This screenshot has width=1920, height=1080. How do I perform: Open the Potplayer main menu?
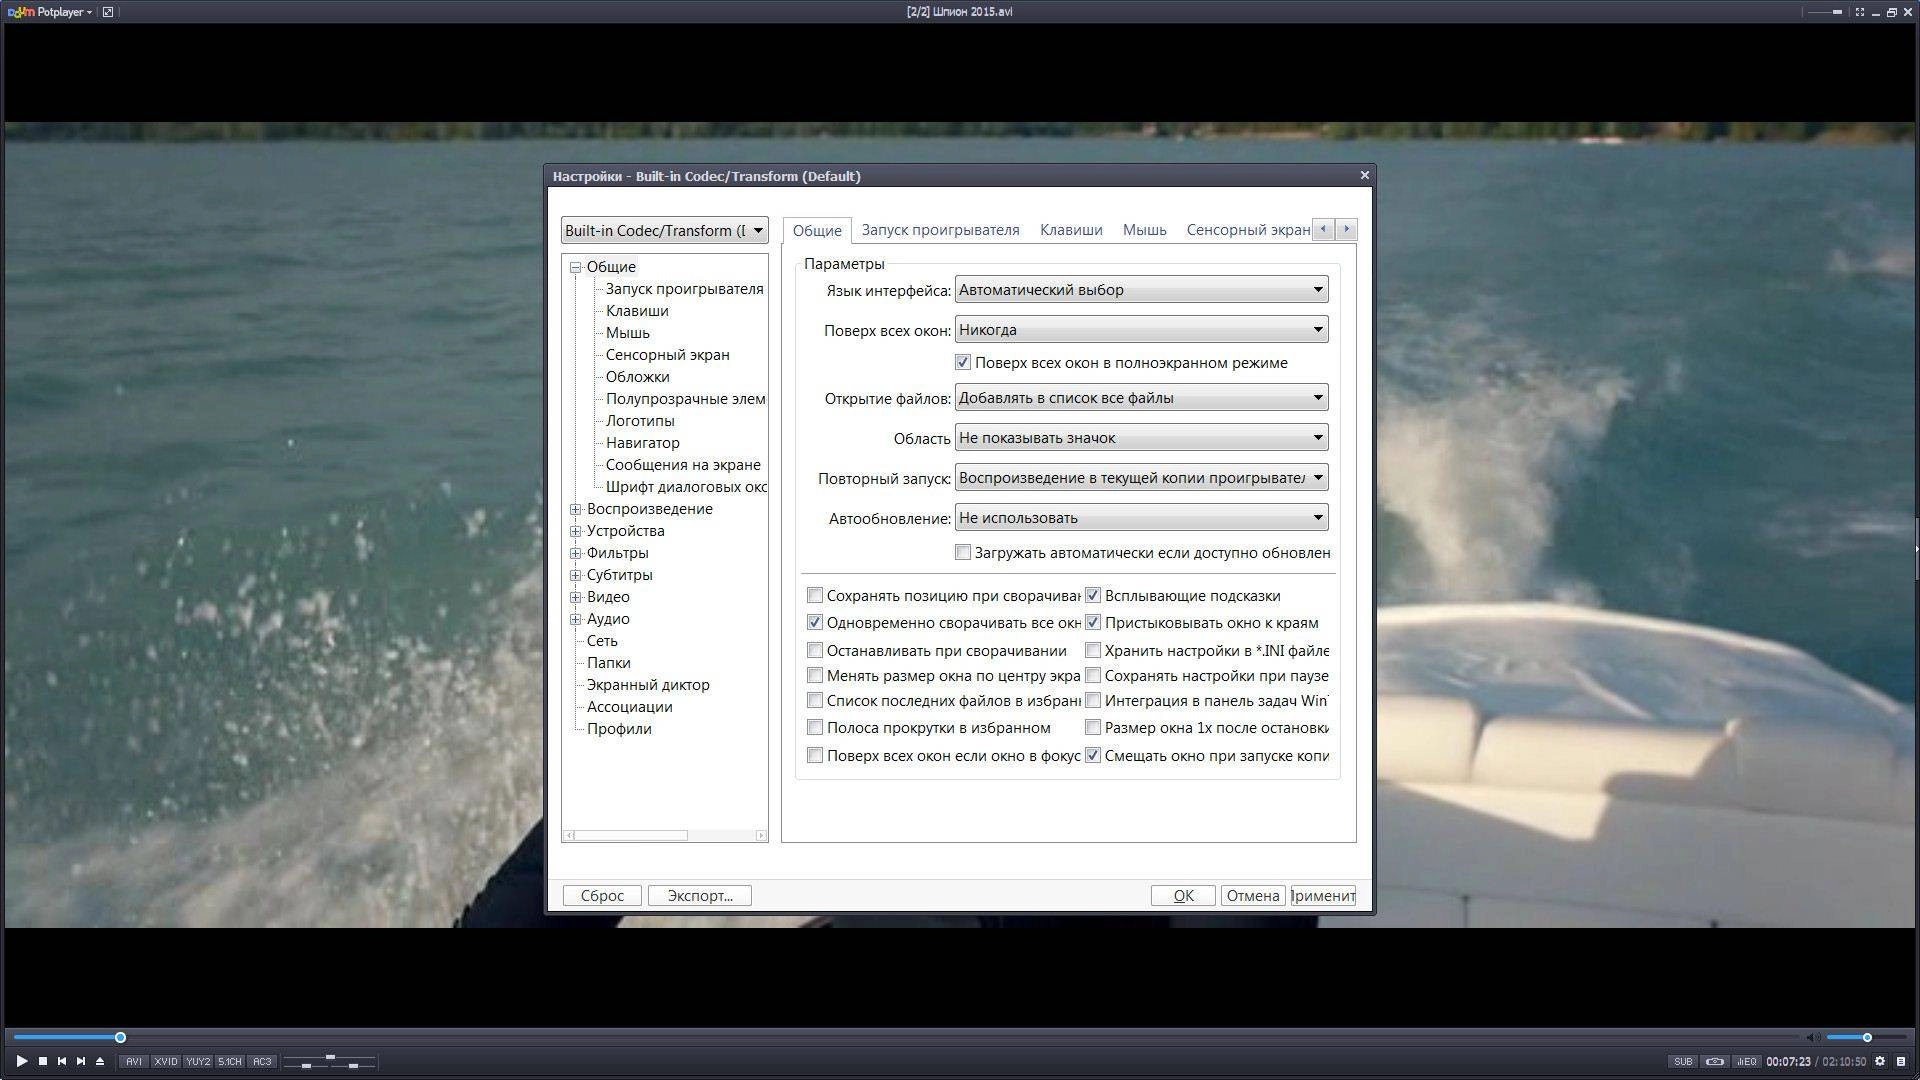pos(51,12)
